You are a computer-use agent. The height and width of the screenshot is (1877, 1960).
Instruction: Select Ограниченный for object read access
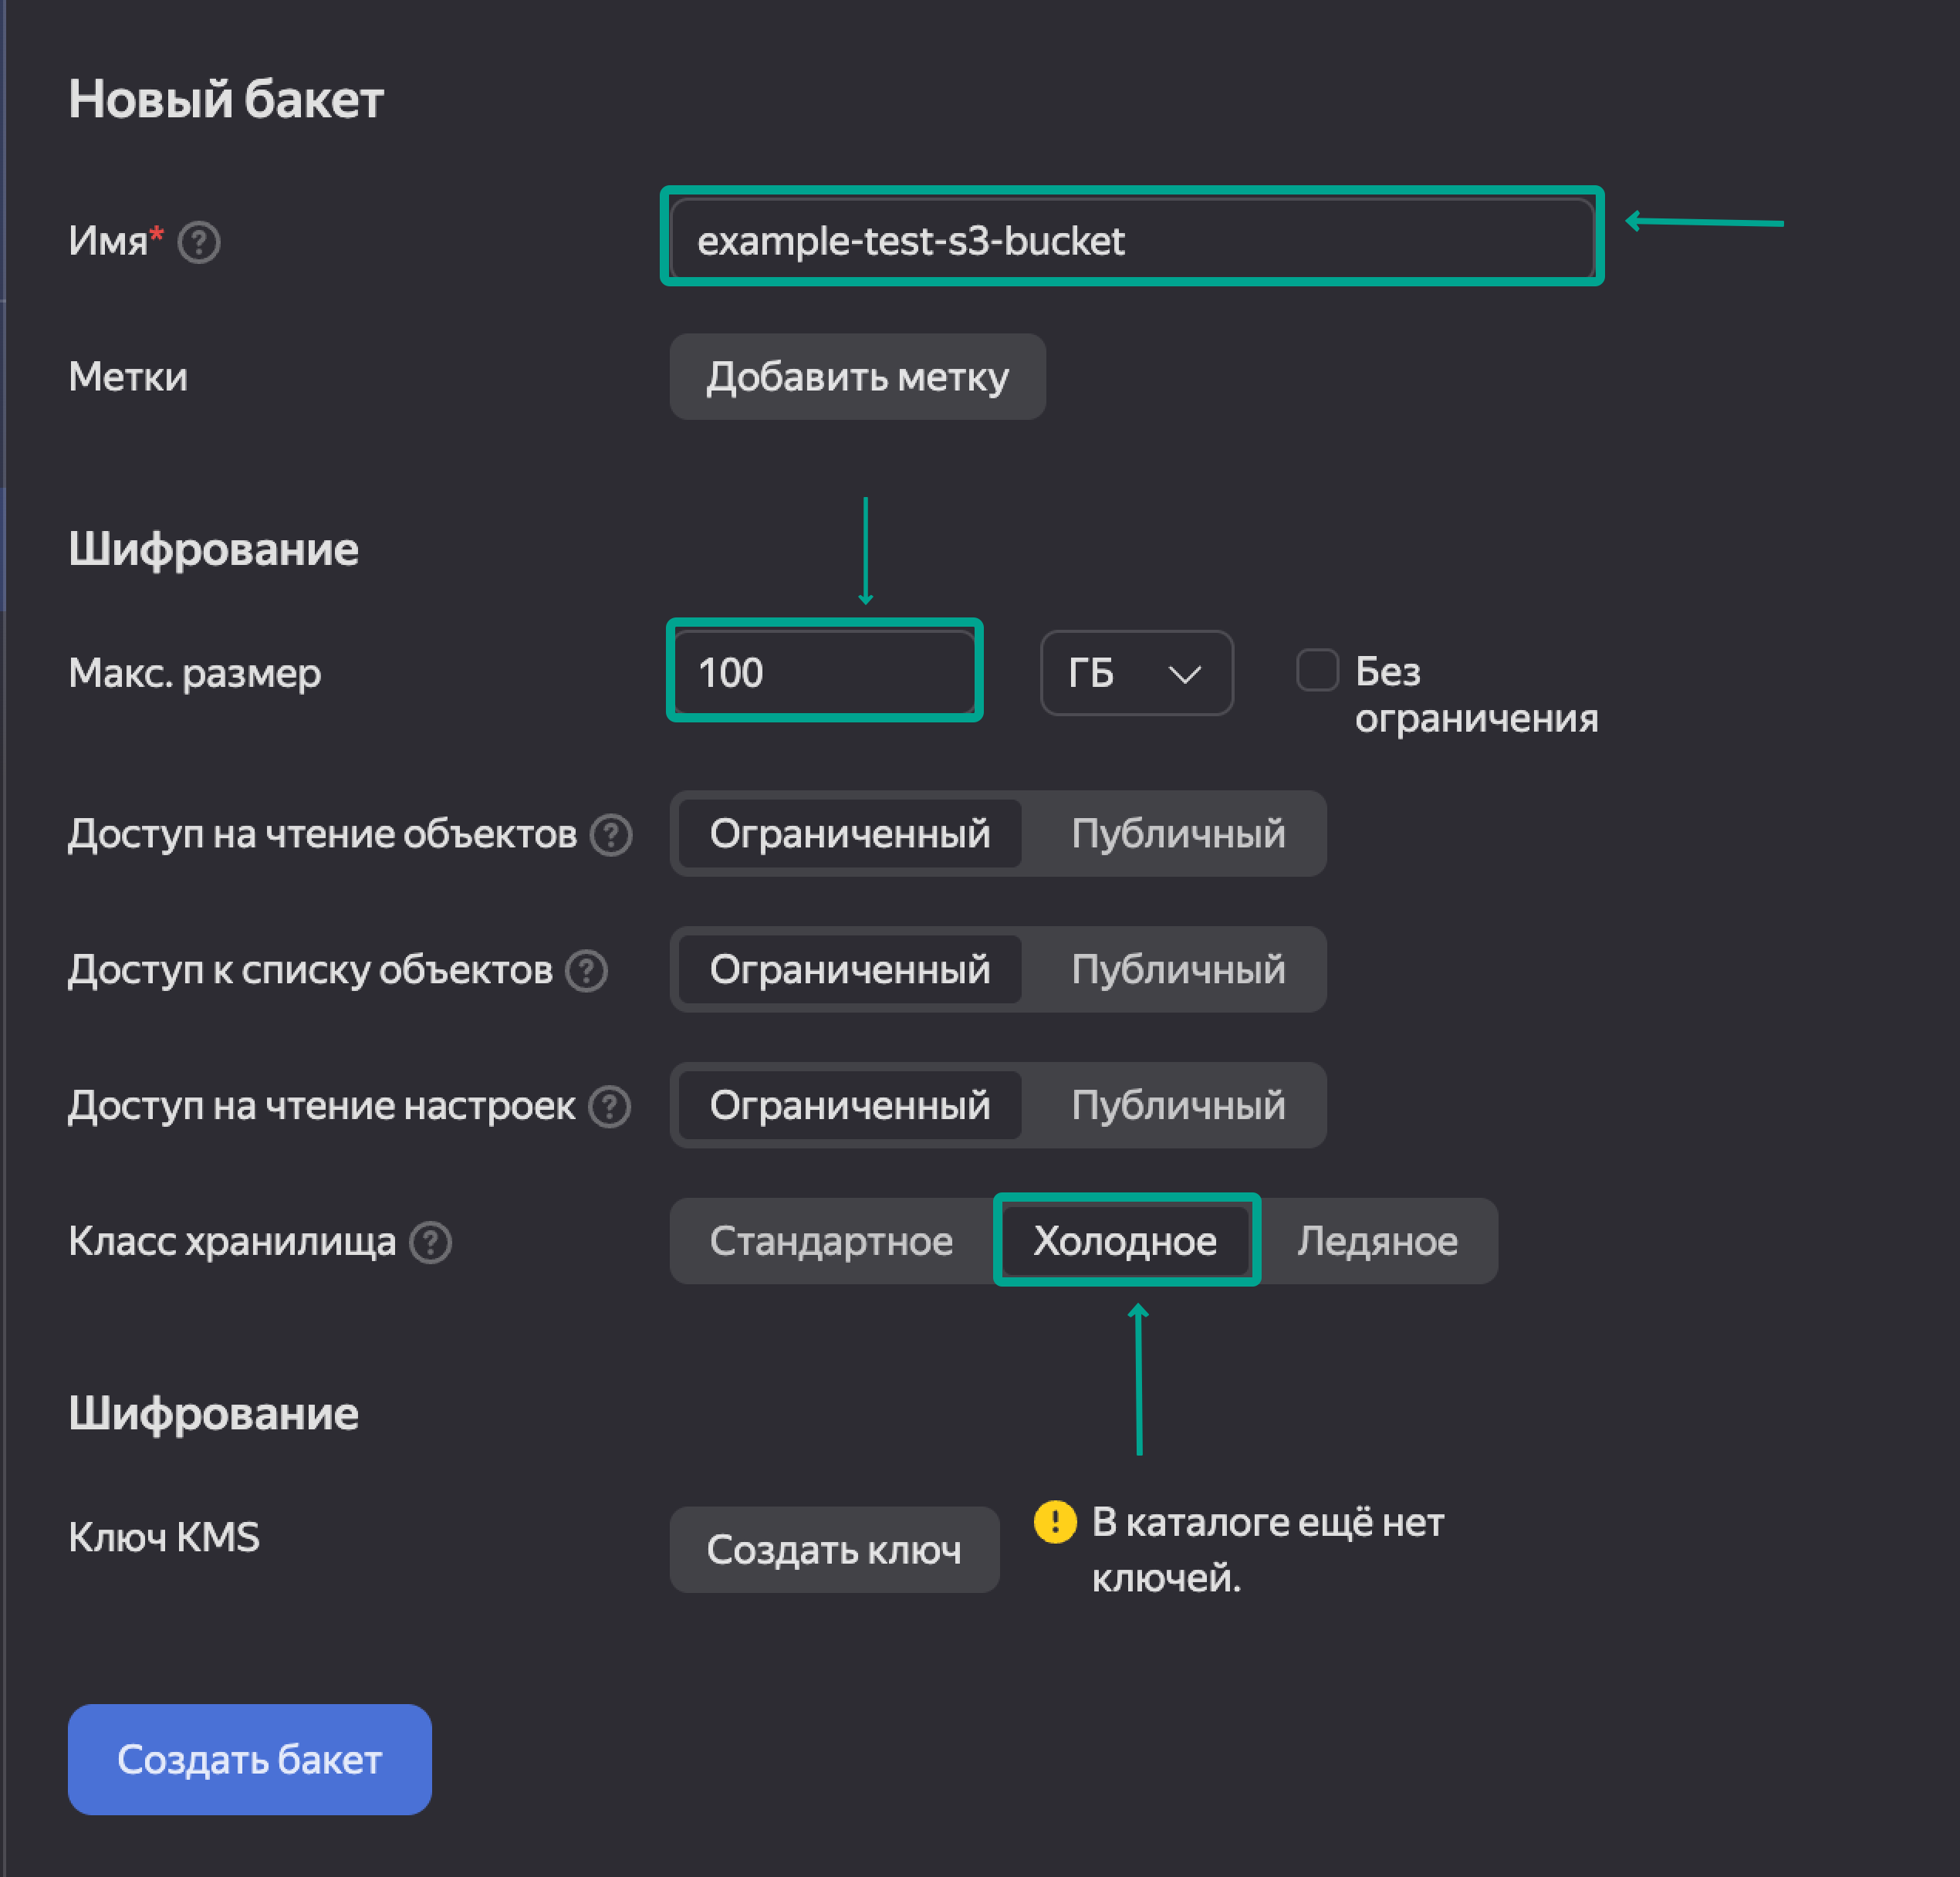(x=850, y=834)
